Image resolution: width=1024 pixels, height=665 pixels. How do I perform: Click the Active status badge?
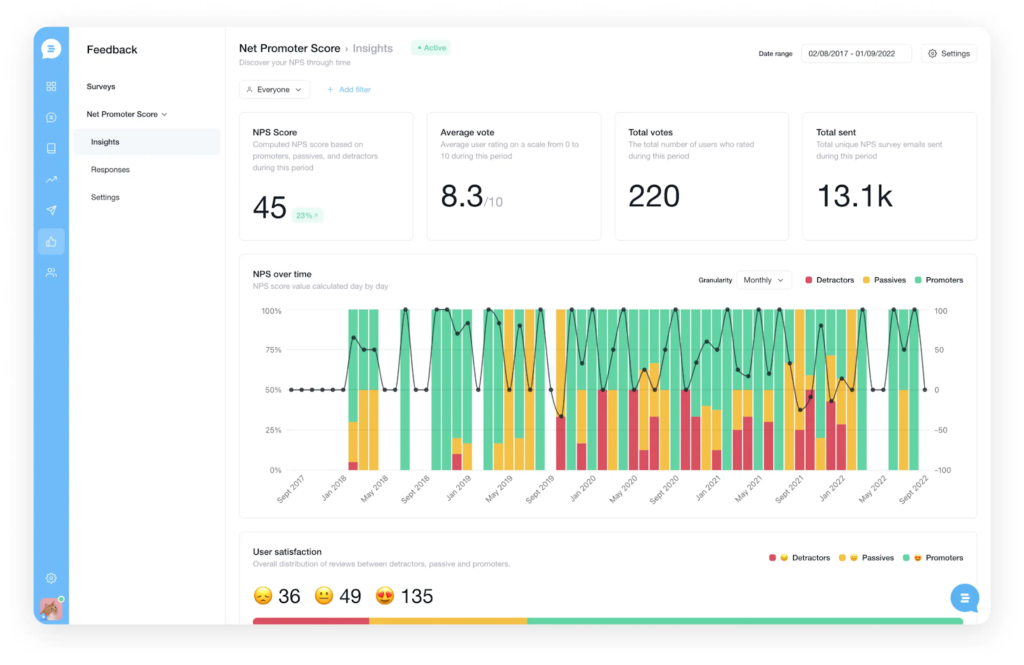[431, 48]
